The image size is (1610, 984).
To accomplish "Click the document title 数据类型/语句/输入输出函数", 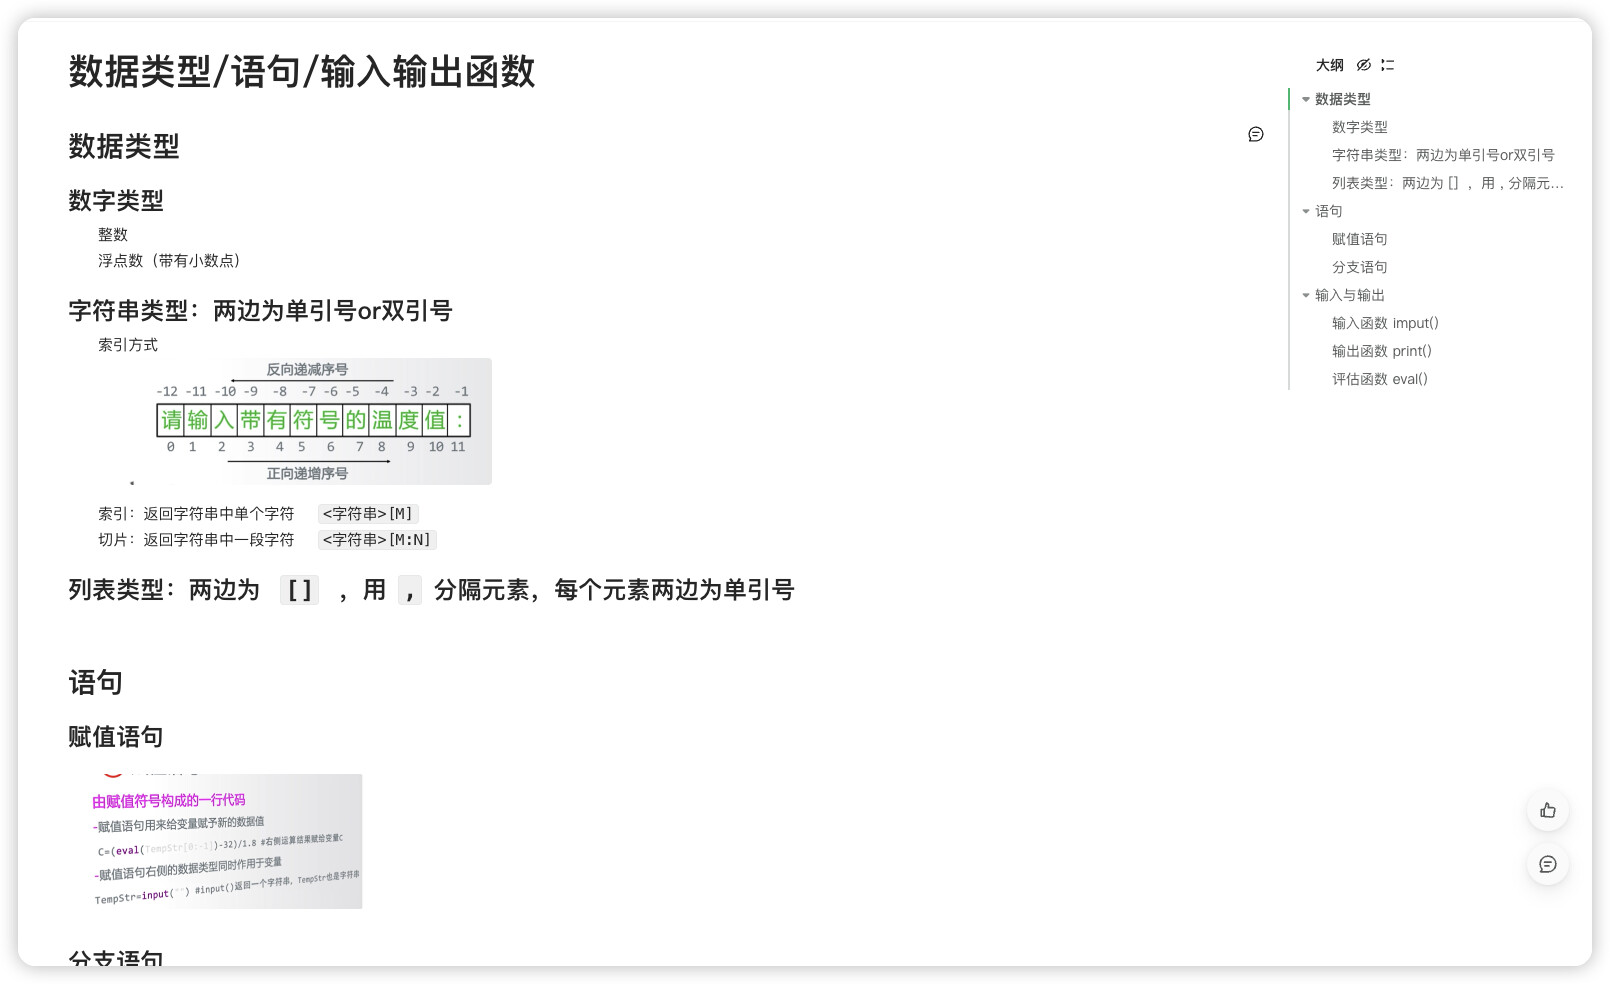I will (x=302, y=72).
